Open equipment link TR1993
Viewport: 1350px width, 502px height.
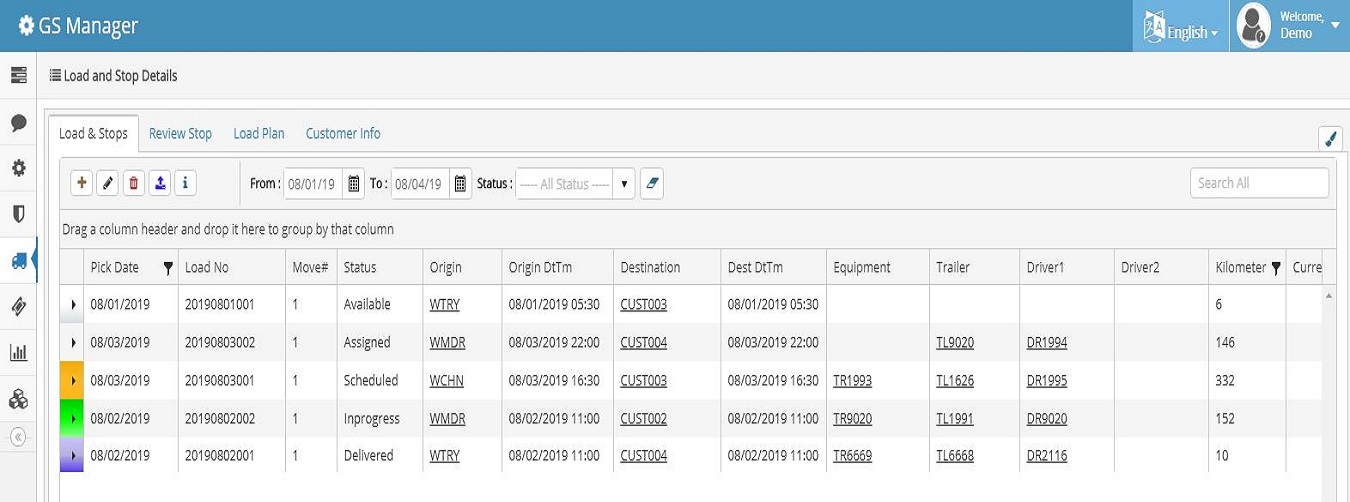pos(853,380)
